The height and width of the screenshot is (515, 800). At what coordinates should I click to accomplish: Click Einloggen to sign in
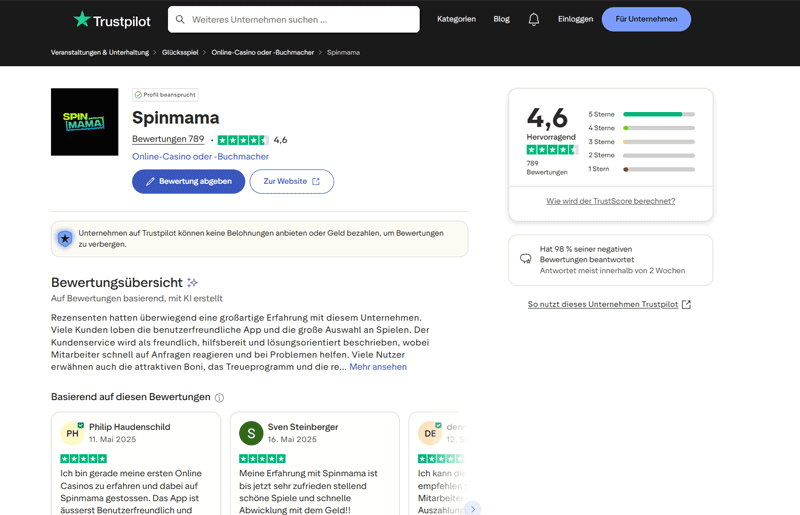point(575,19)
